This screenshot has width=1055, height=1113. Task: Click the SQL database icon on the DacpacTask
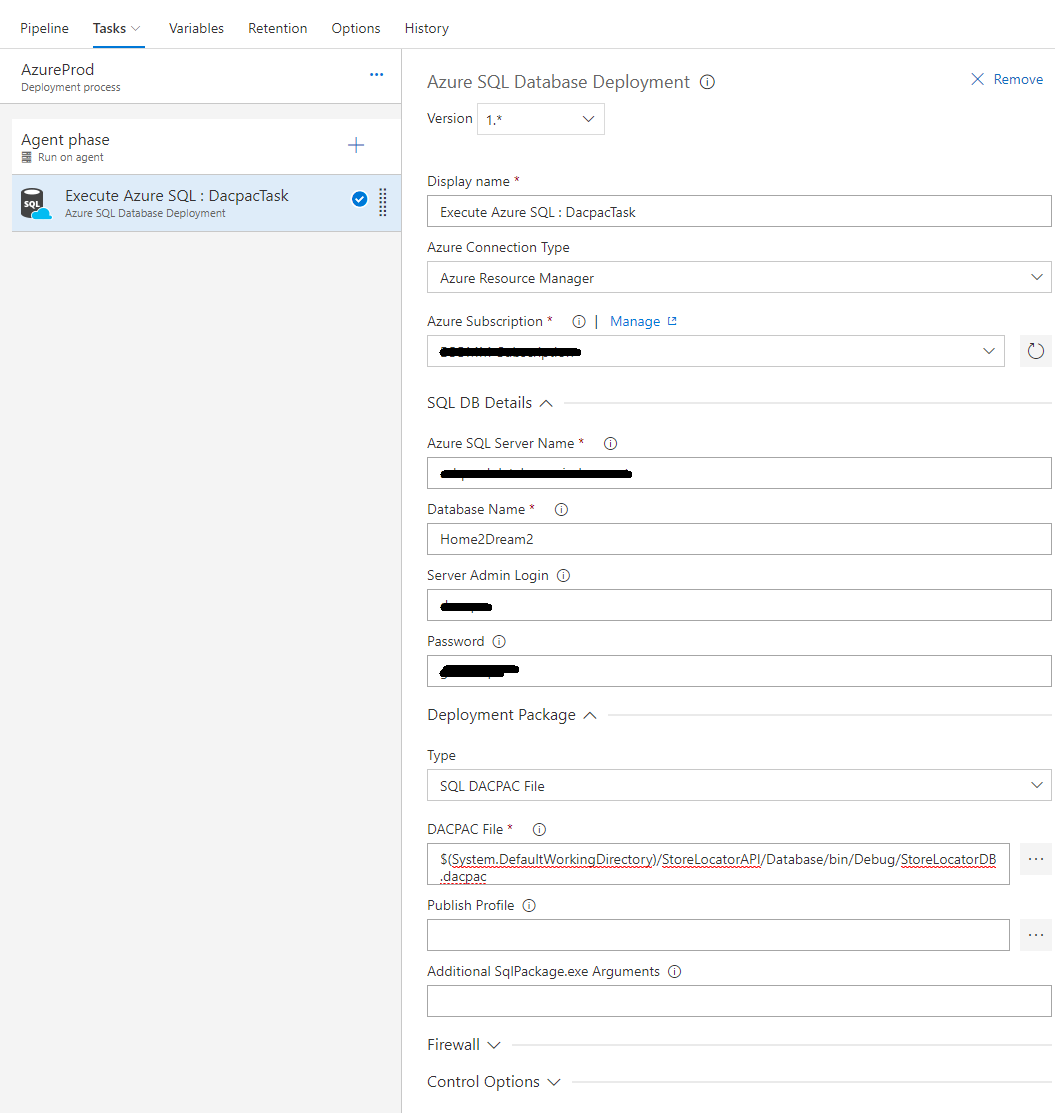(x=36, y=203)
